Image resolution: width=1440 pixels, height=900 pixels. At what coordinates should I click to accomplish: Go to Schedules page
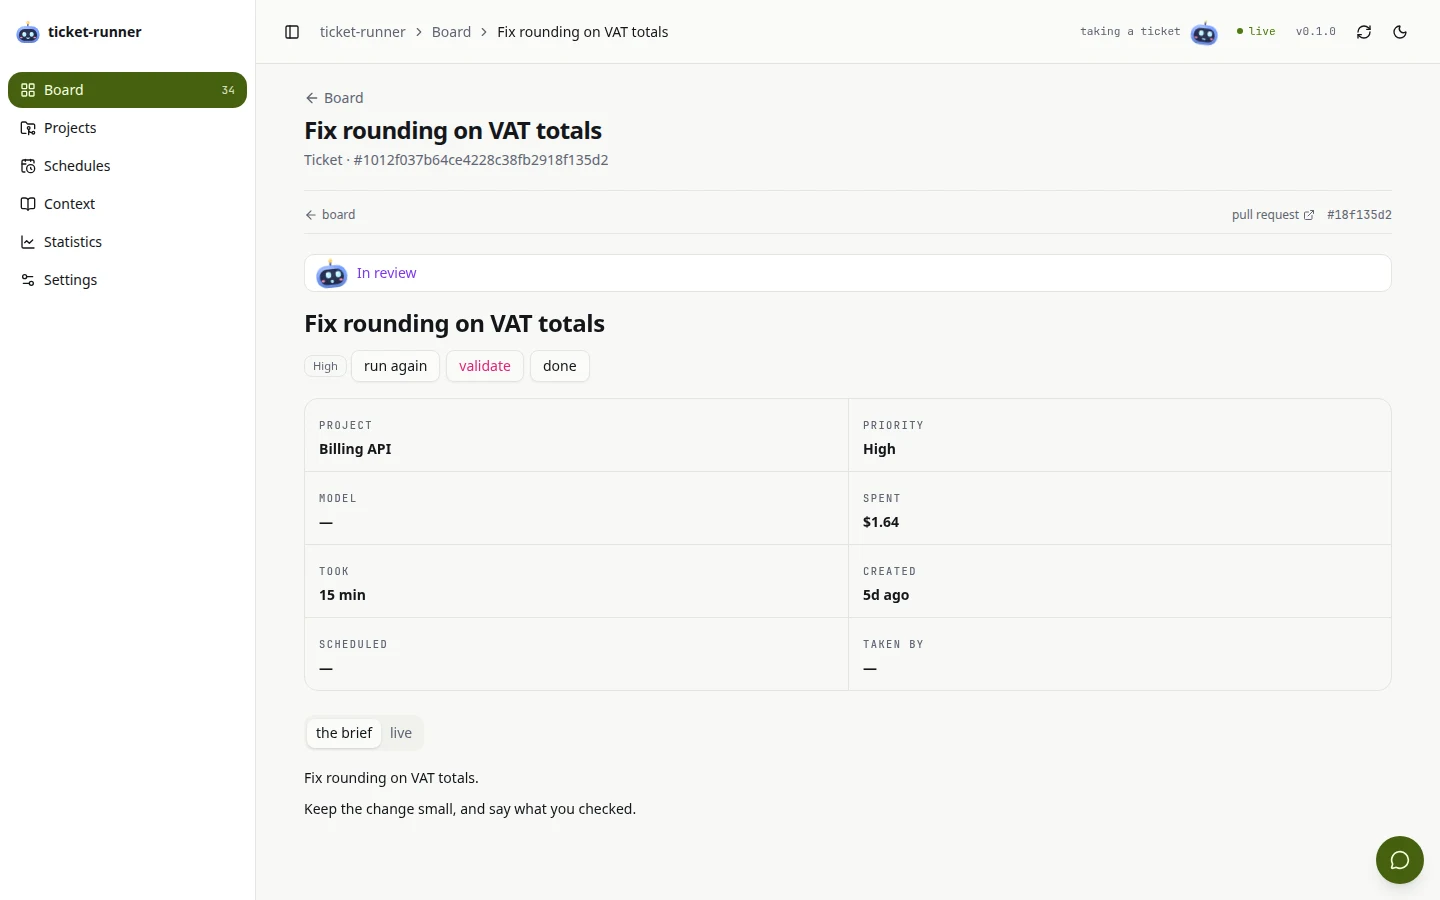pos(127,166)
